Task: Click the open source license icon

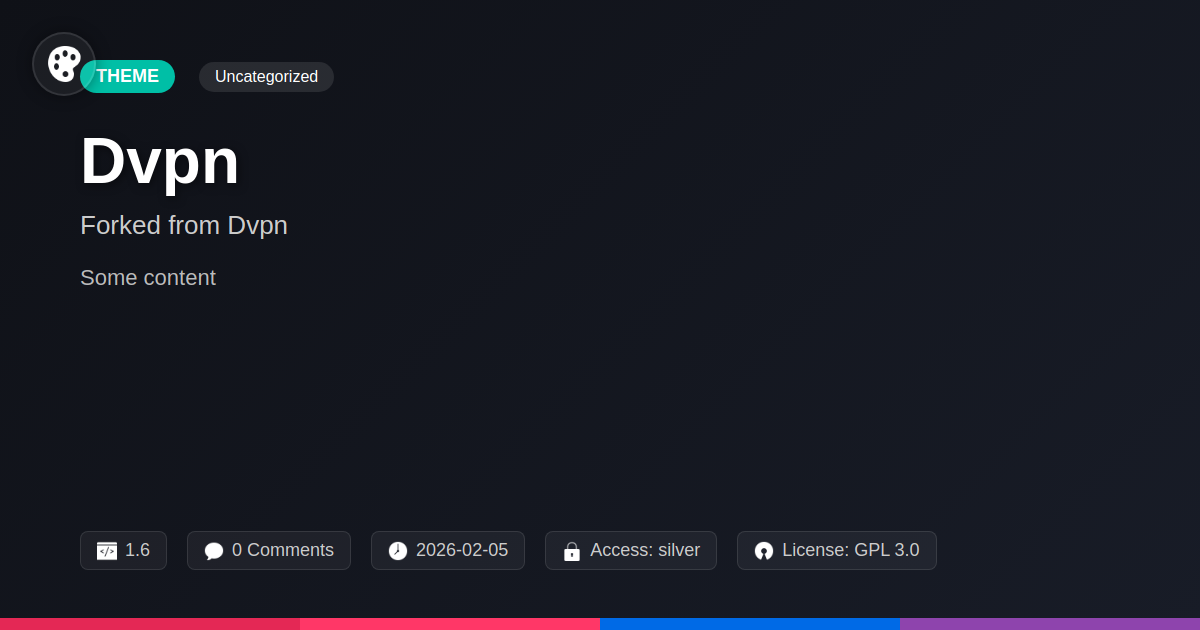Action: click(x=764, y=551)
